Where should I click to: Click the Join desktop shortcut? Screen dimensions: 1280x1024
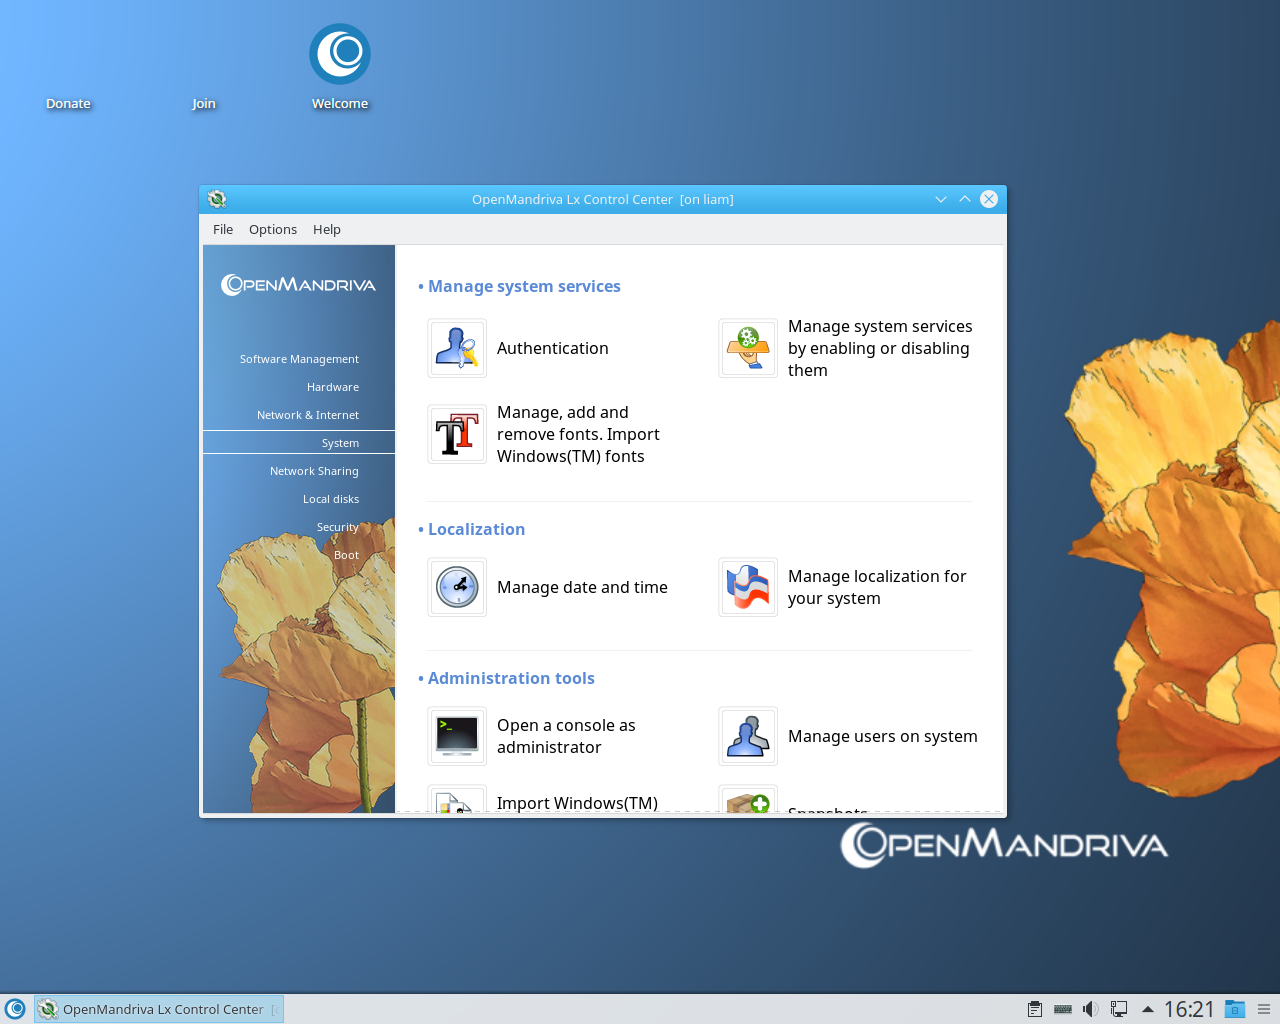click(204, 103)
